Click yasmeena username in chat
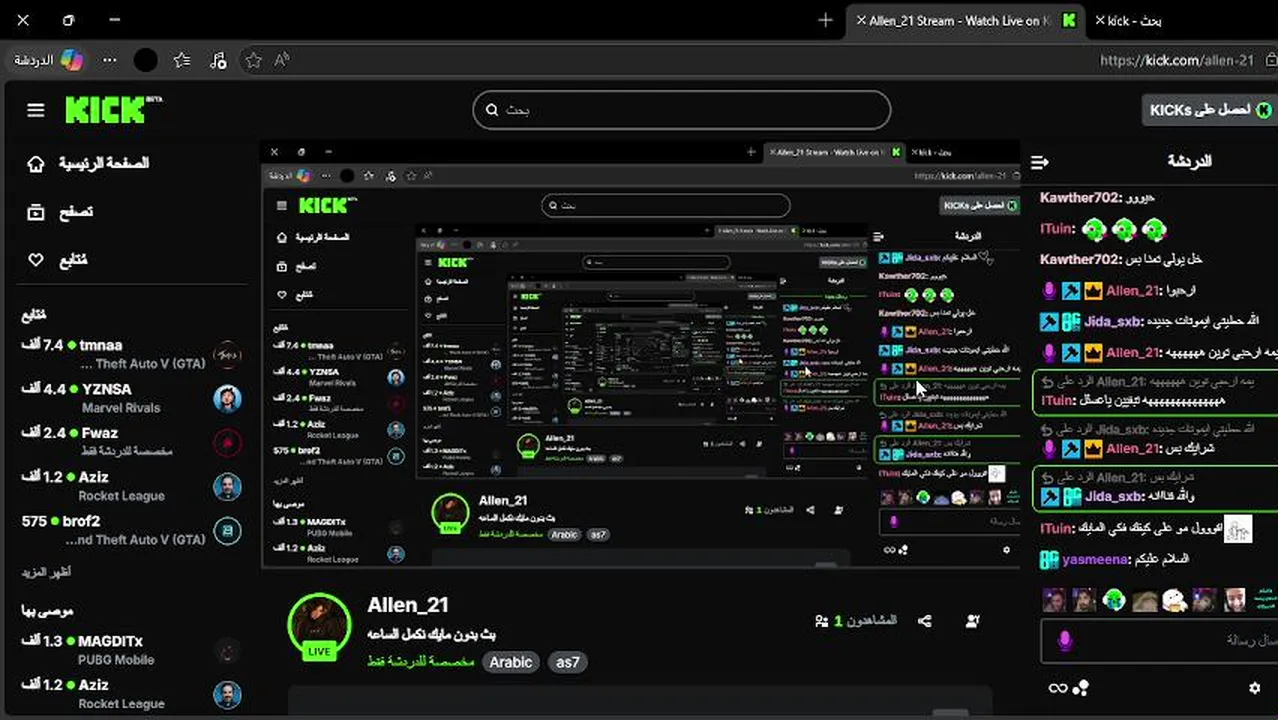 (1095, 560)
